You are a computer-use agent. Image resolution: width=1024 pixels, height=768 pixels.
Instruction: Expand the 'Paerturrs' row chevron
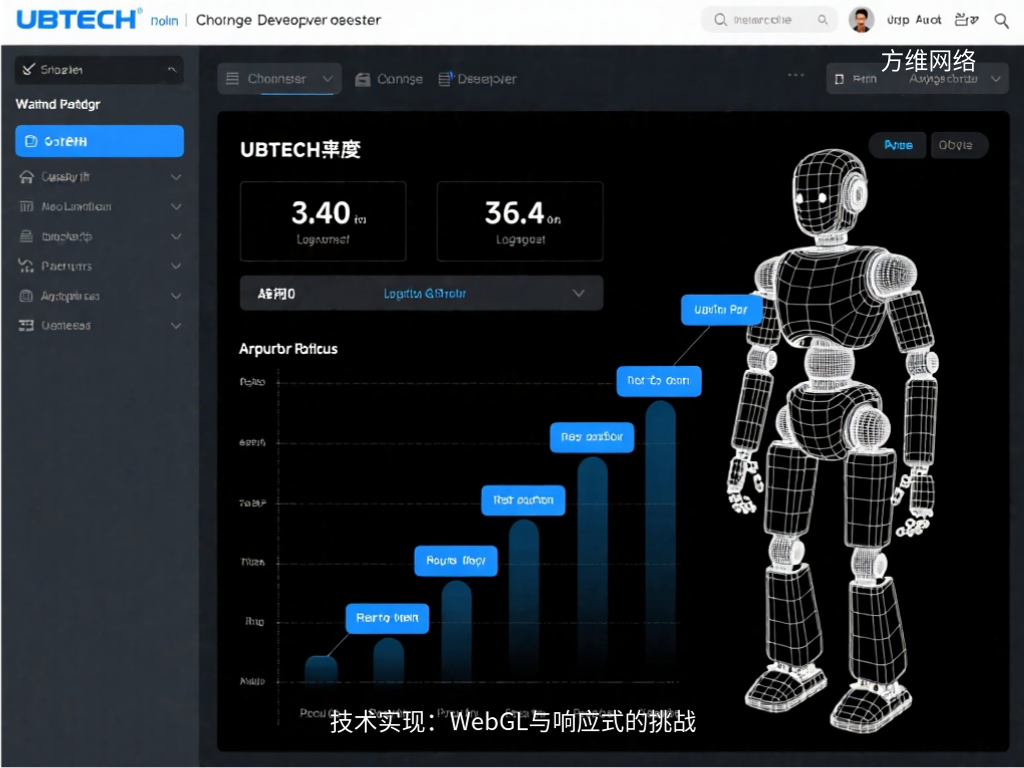[x=176, y=266]
